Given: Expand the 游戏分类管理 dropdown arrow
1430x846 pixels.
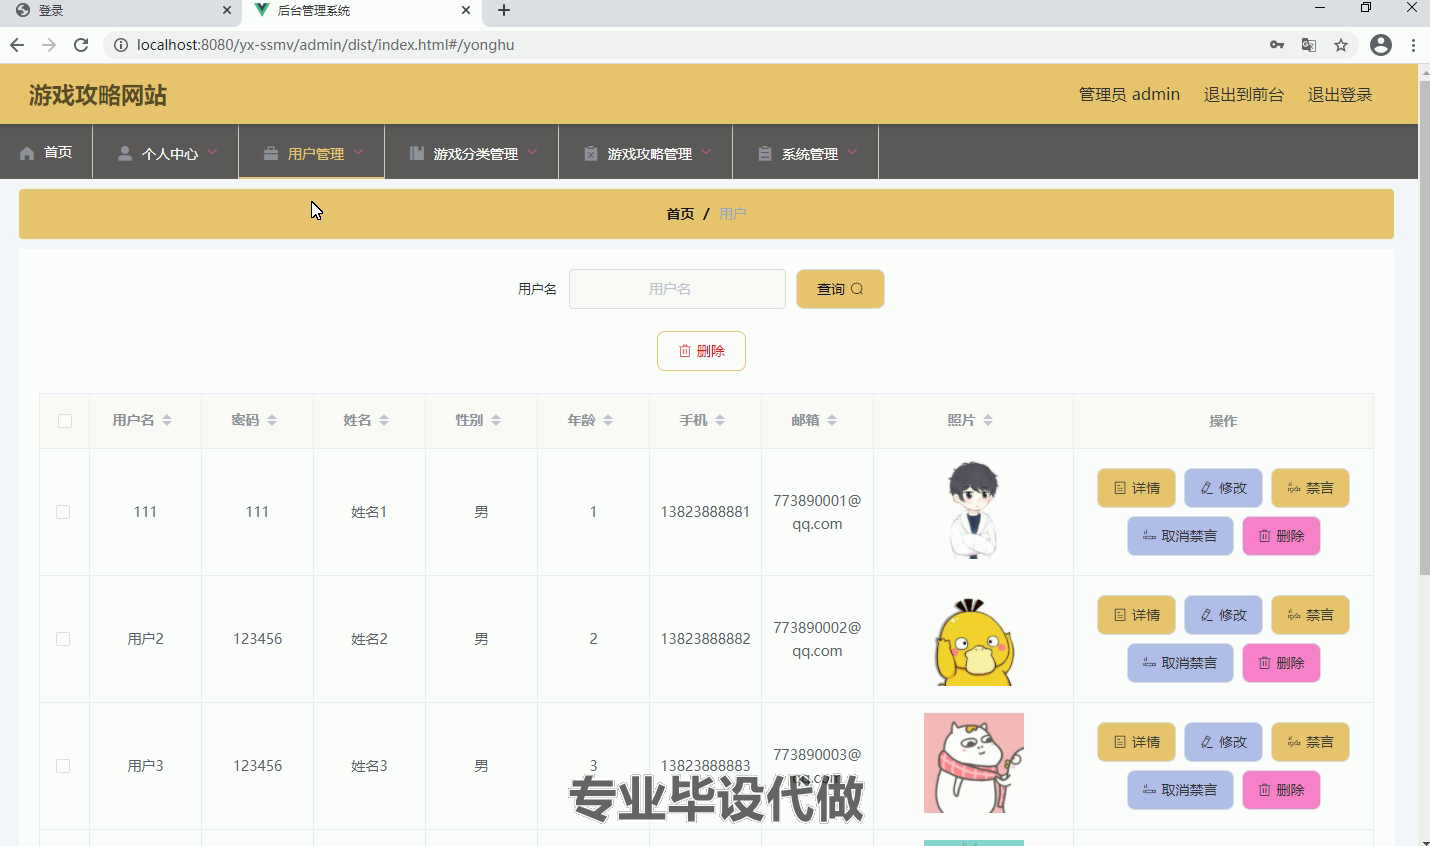Looking at the screenshot, I should pos(532,152).
